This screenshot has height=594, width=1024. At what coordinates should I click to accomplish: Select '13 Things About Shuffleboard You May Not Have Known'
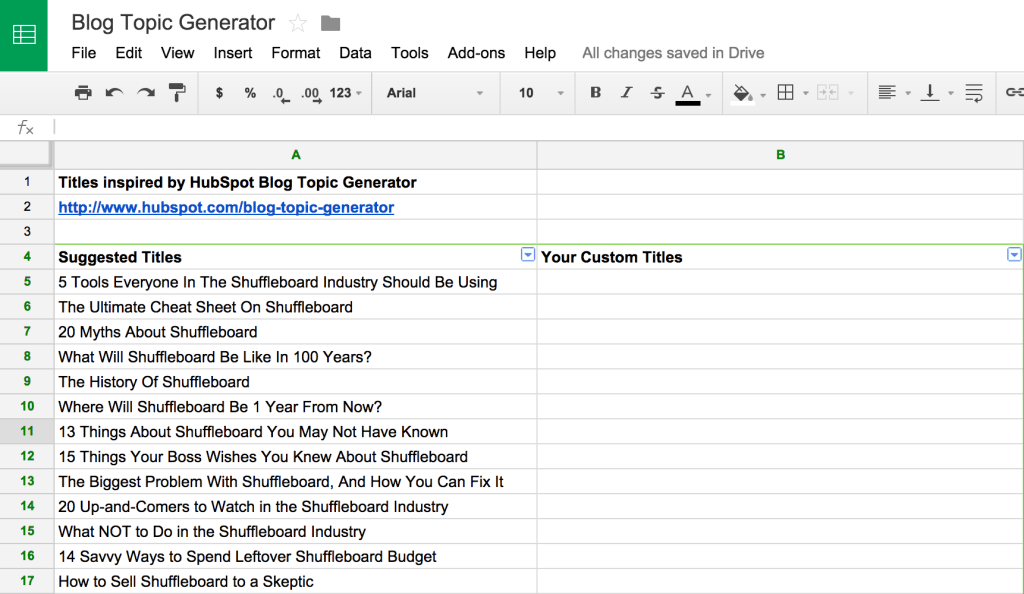click(296, 431)
